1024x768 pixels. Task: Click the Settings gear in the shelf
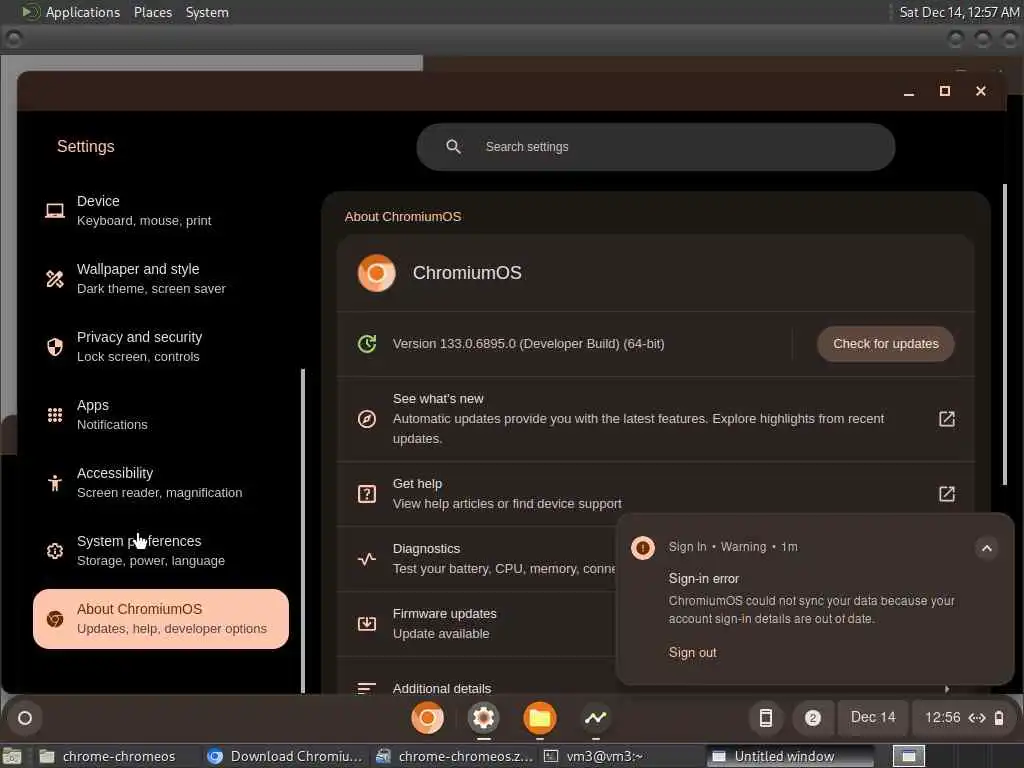[x=483, y=718]
